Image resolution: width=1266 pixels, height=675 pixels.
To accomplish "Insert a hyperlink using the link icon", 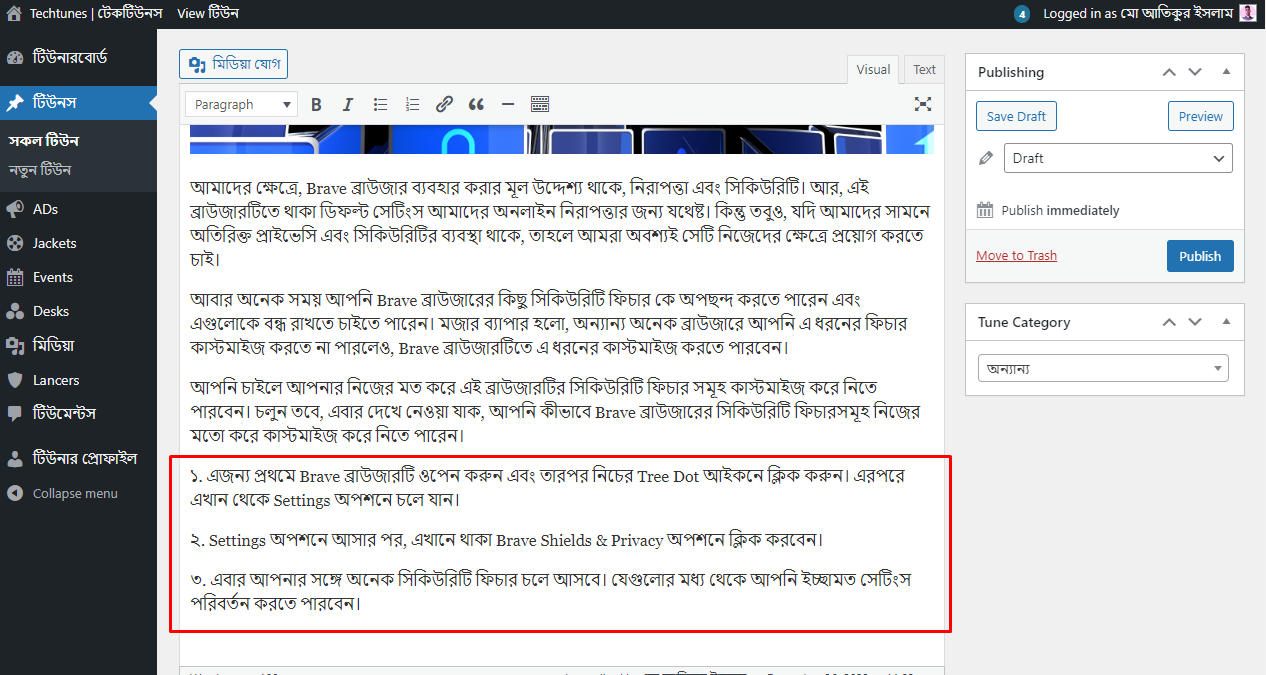I will 444,103.
